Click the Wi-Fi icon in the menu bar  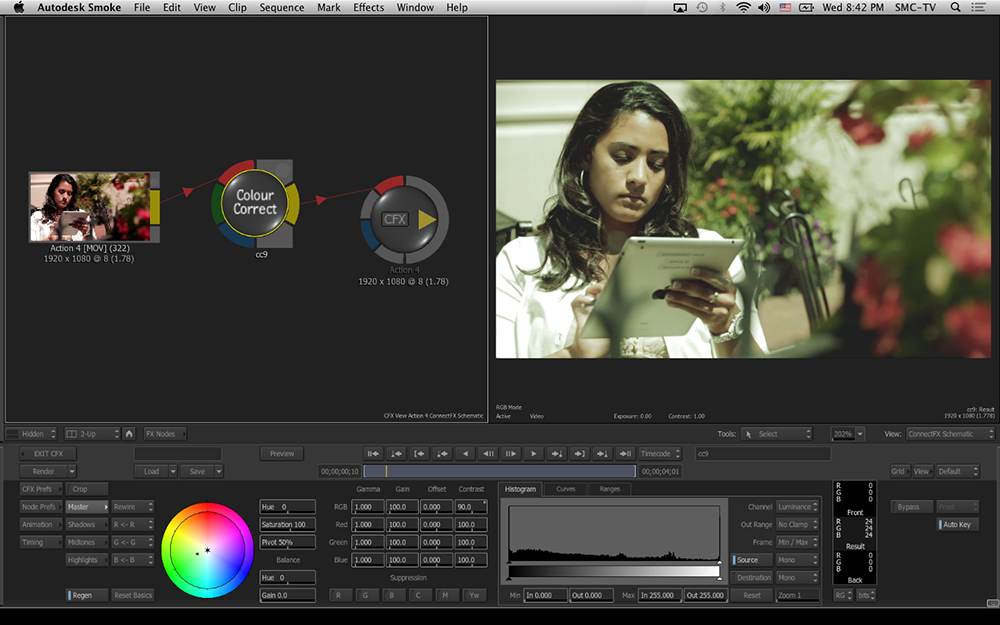click(743, 8)
